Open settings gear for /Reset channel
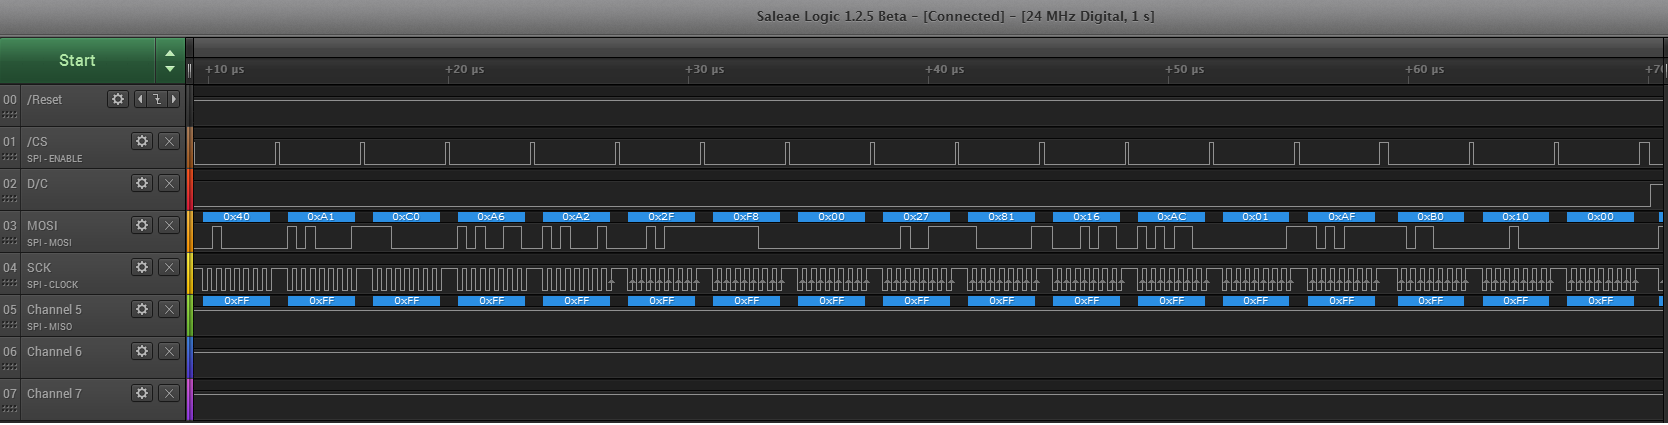Screen dimensions: 1668x425 click(118, 99)
